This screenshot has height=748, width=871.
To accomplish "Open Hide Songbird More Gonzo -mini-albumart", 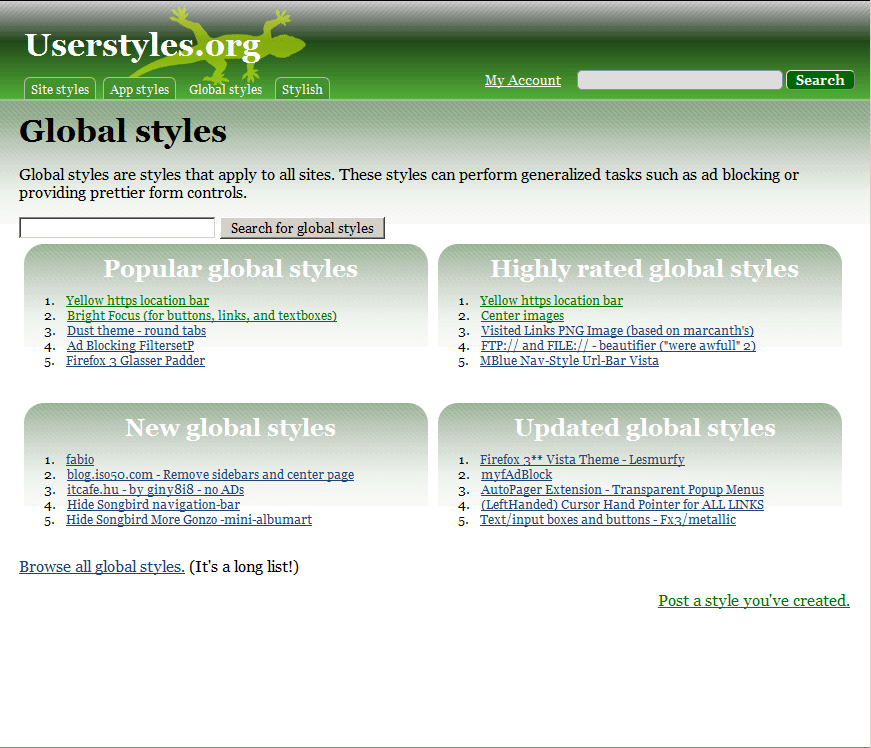I will (x=189, y=520).
